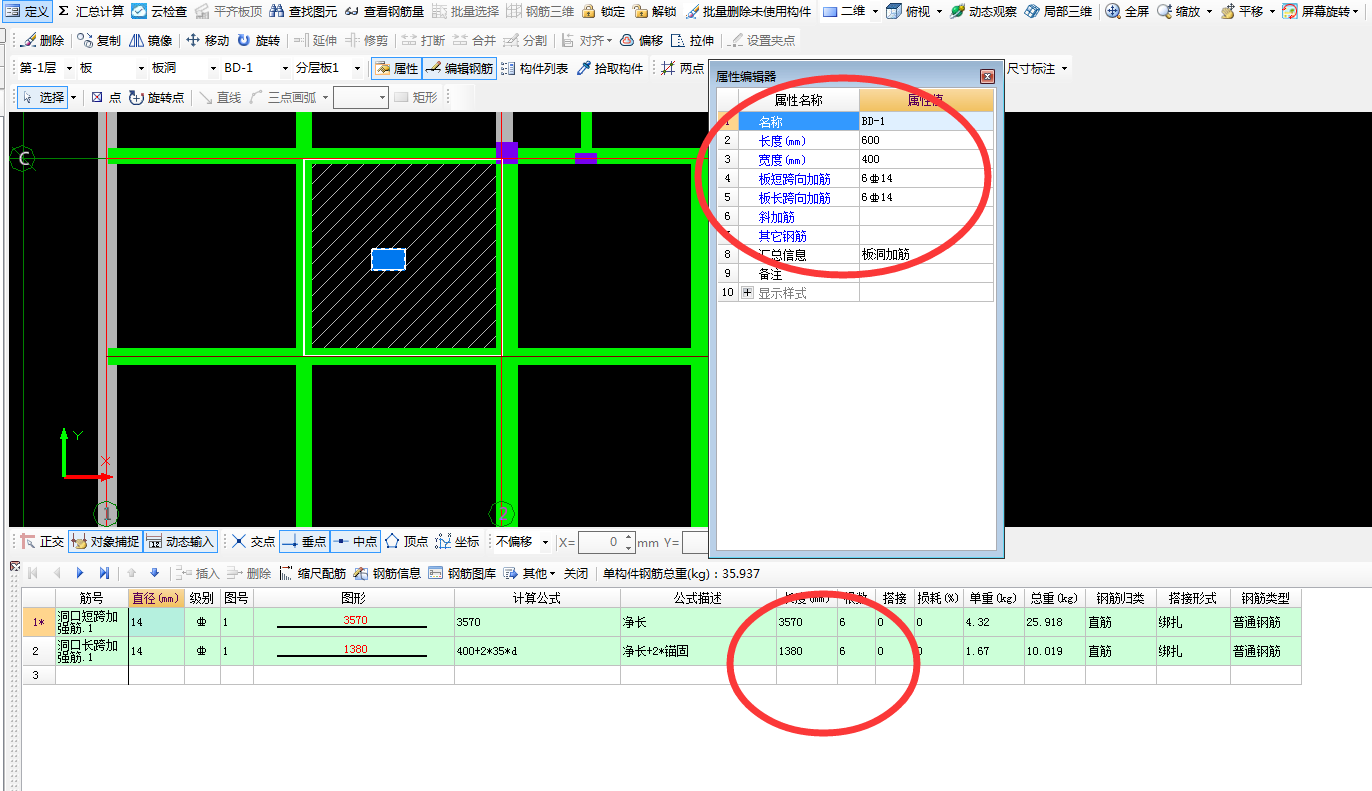Open the 不偏移 offset mode dropdown
Viewport: 1372px width, 791px height.
[x=545, y=542]
